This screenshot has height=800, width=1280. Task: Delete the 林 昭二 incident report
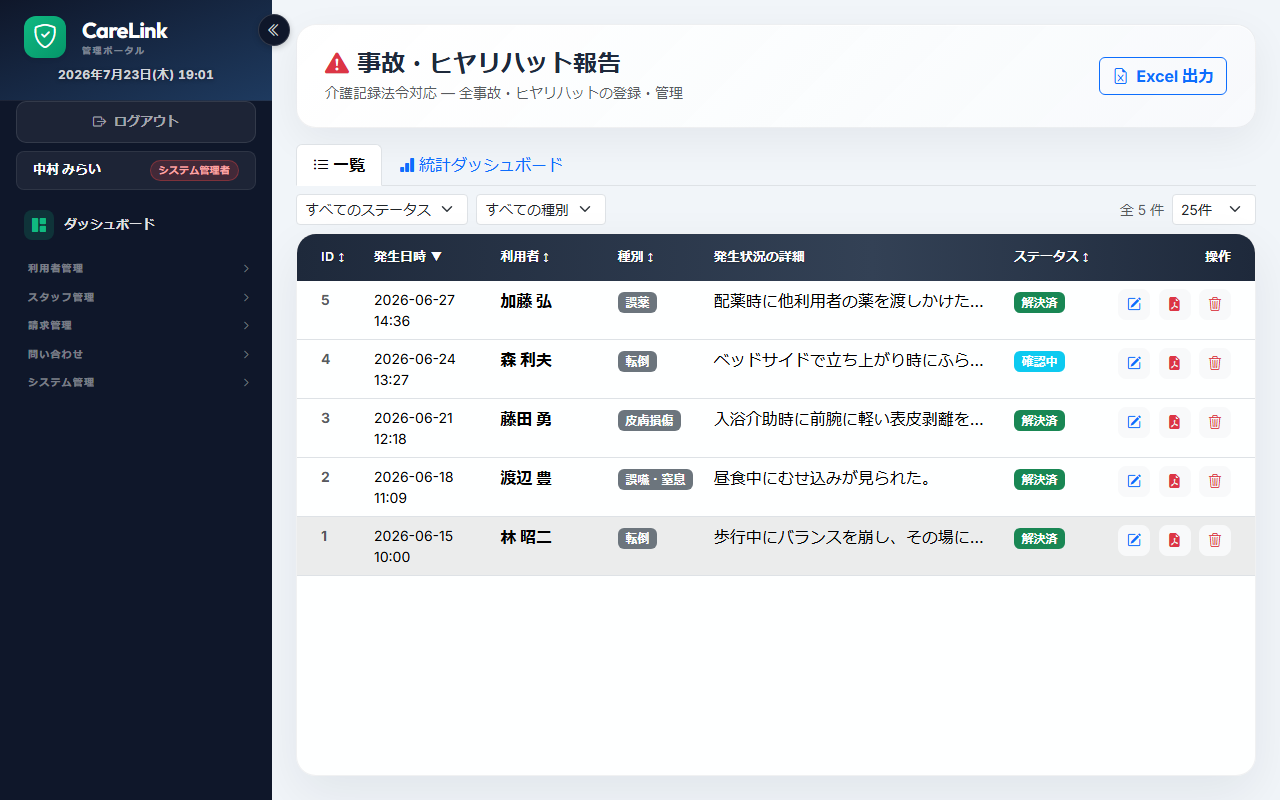[x=1215, y=540]
